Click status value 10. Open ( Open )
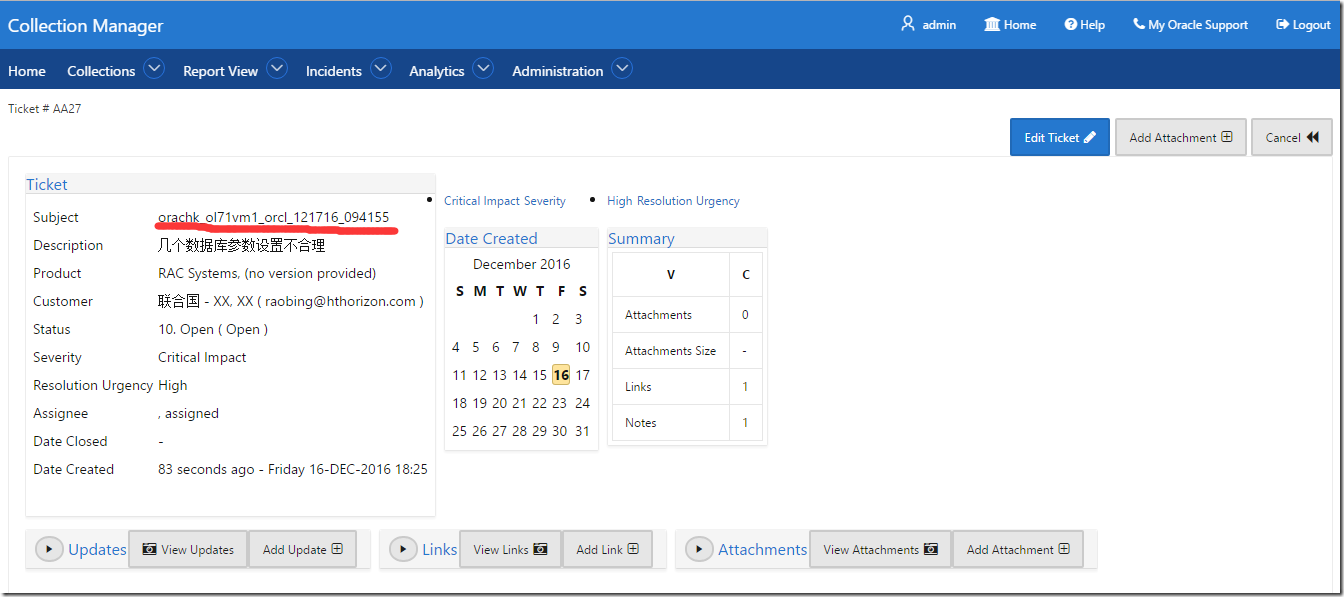The height and width of the screenshot is (597, 1344). (x=213, y=329)
